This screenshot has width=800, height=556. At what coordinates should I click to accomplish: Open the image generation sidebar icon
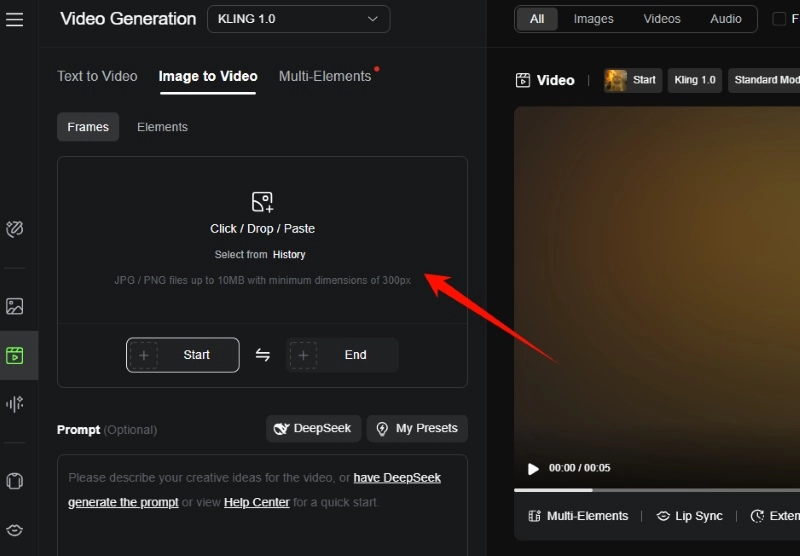(14, 306)
